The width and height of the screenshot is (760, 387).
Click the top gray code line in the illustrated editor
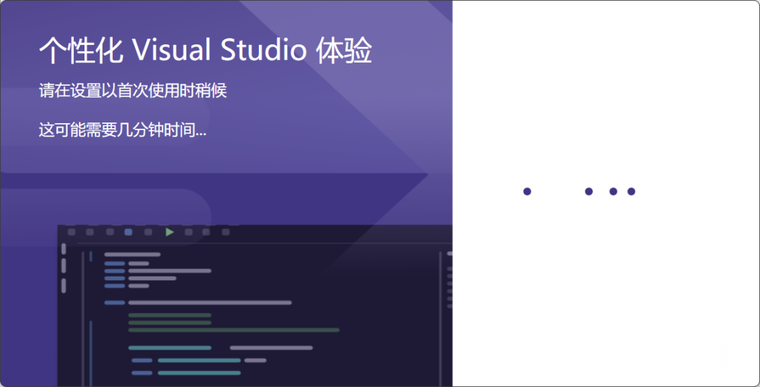[132, 254]
